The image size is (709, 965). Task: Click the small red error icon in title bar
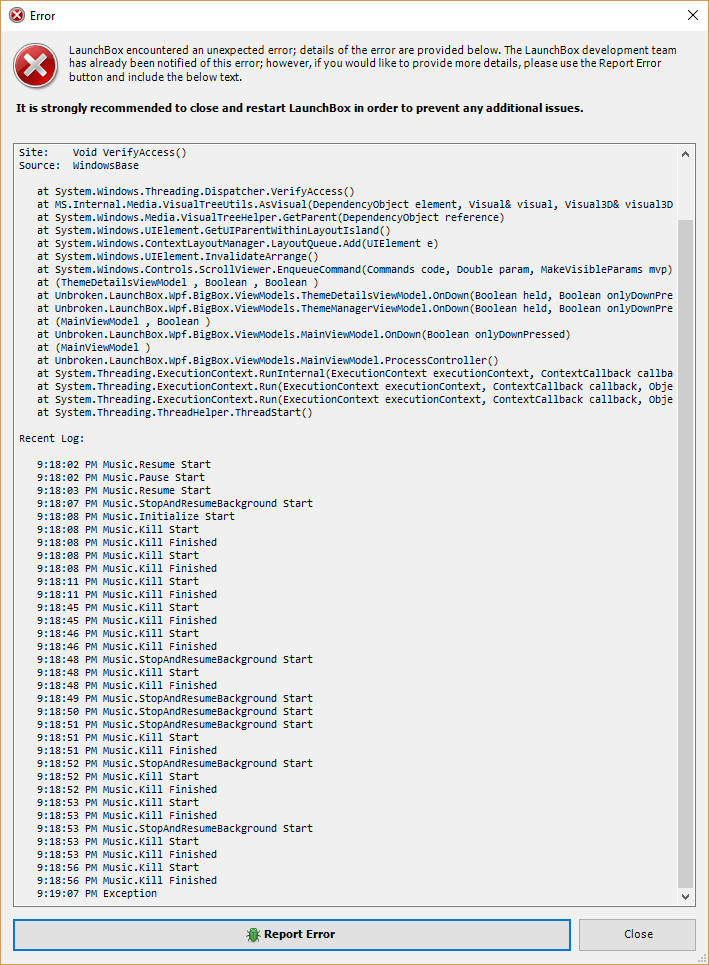(x=17, y=15)
